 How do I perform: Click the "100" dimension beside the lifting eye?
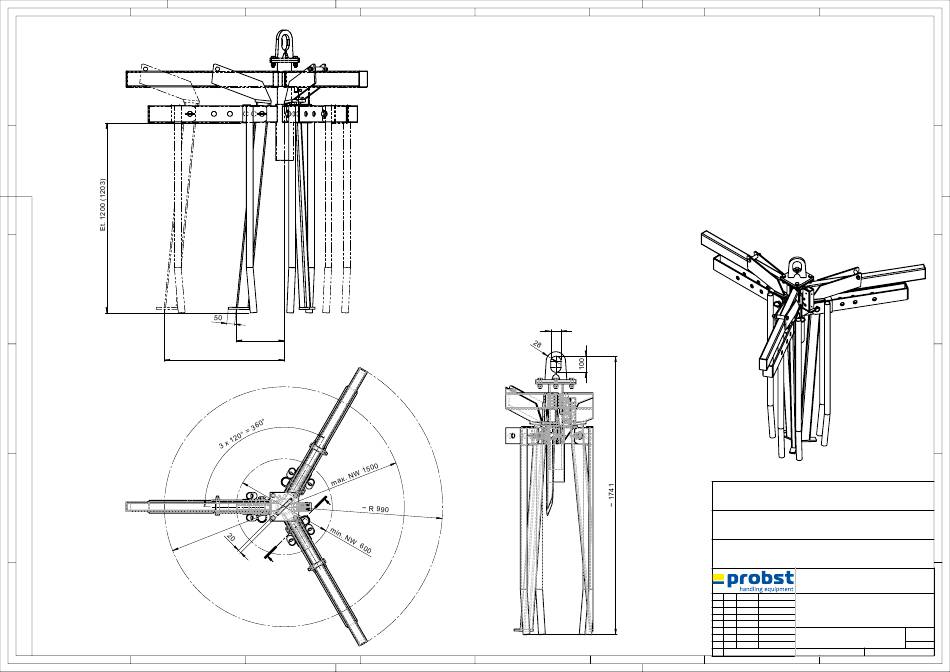[x=582, y=364]
